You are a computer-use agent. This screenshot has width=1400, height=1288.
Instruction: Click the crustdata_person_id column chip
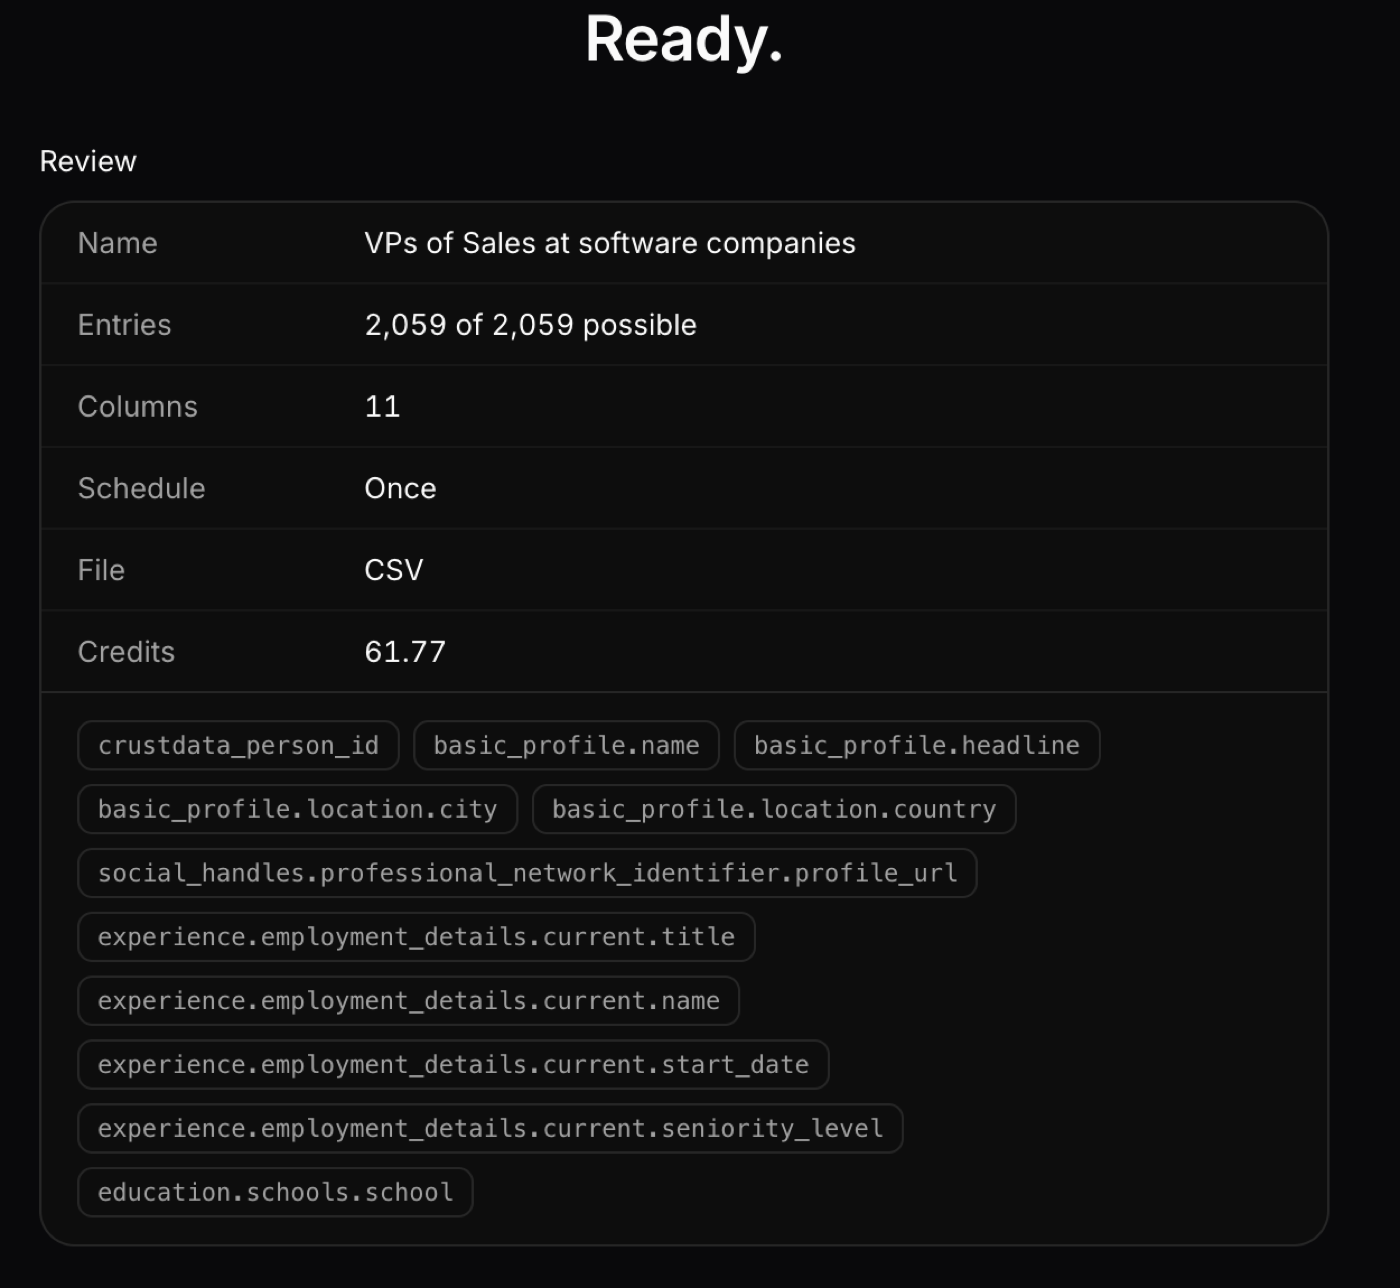(x=238, y=745)
